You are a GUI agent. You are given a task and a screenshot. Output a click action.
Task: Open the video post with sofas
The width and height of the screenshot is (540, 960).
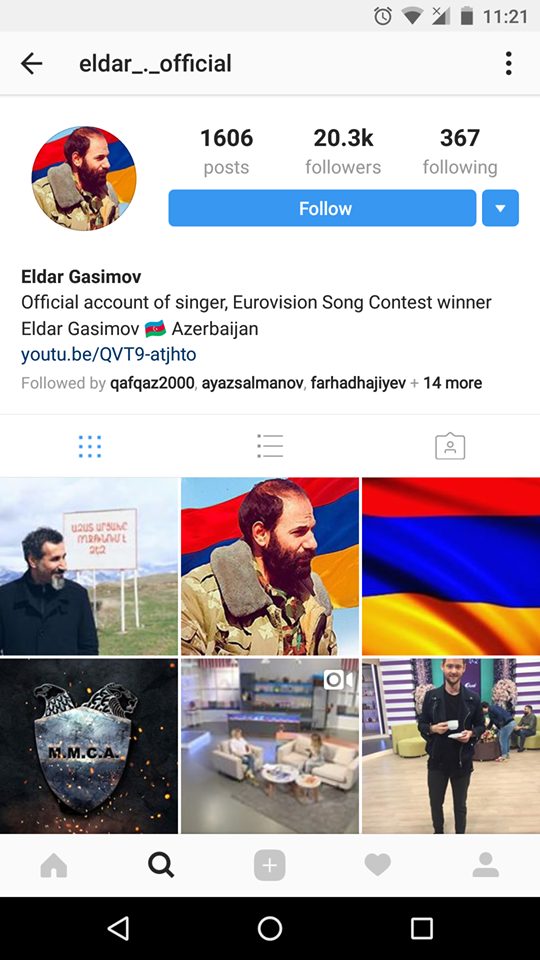(x=270, y=746)
